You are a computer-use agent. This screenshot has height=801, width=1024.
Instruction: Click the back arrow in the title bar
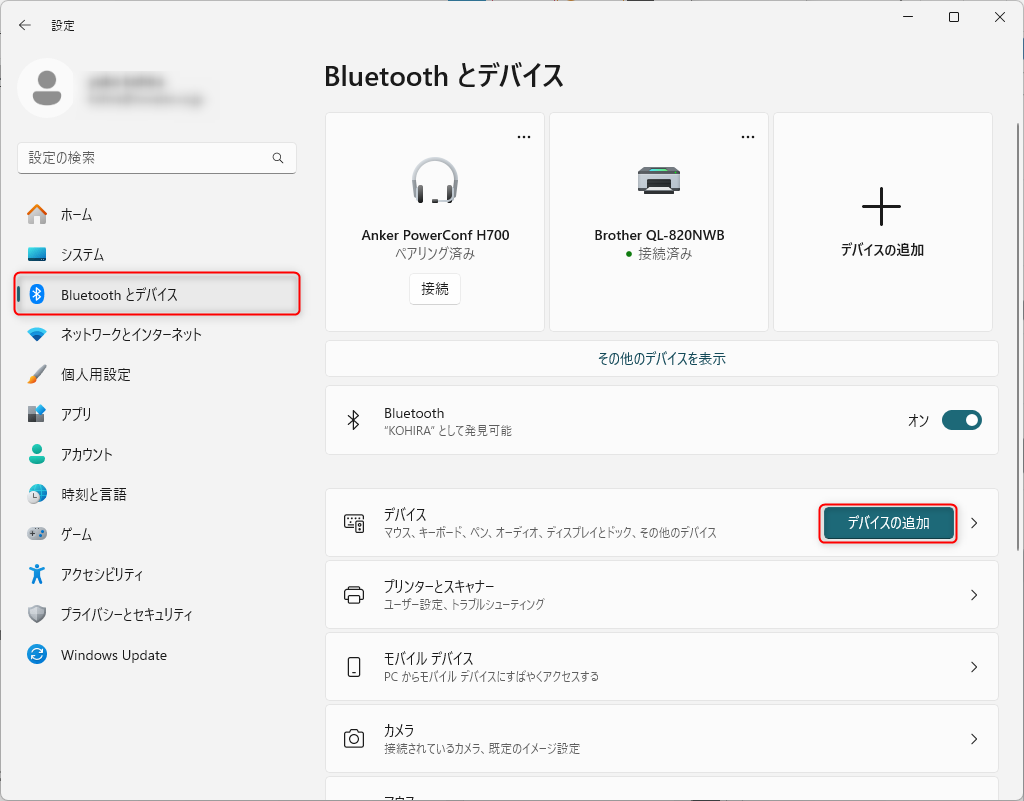tap(25, 25)
